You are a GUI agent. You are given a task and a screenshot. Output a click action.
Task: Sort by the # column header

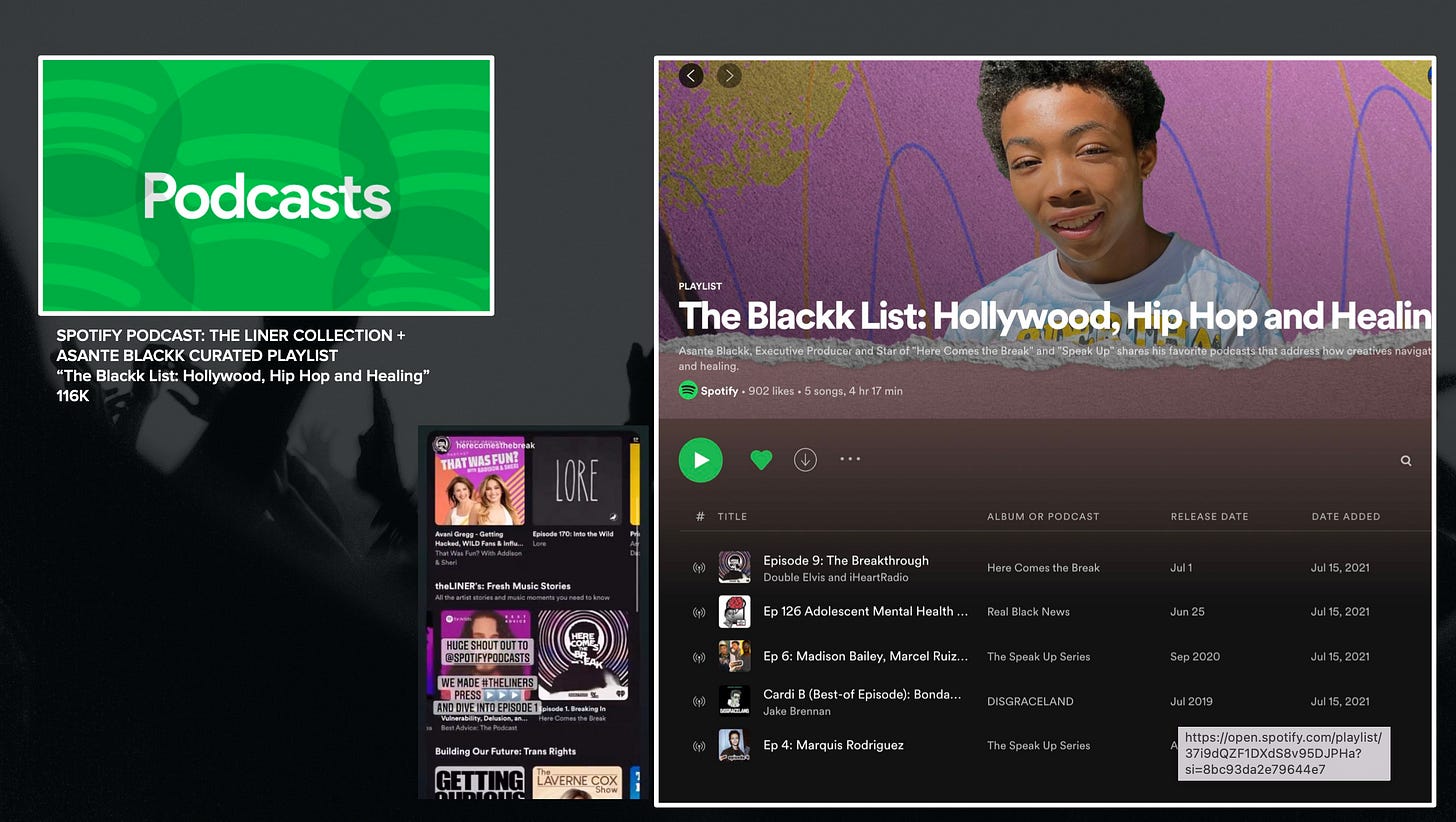coord(700,517)
